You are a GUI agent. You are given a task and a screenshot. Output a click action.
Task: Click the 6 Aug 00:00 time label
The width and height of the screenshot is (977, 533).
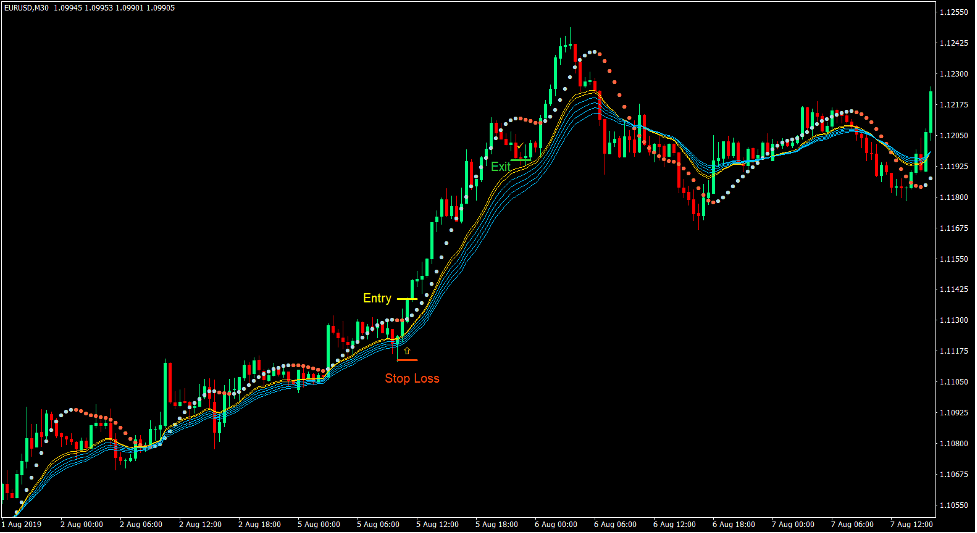(x=556, y=524)
